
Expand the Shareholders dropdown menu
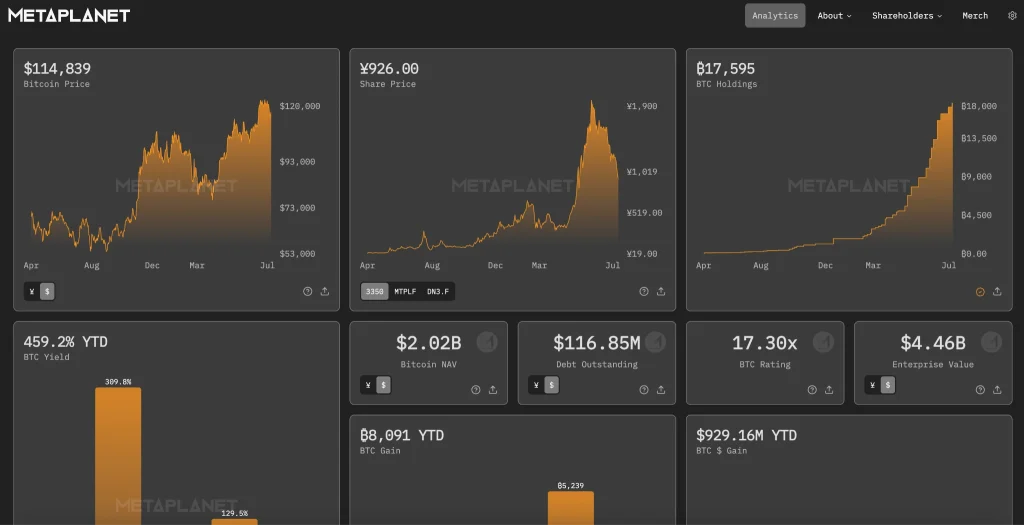906,16
